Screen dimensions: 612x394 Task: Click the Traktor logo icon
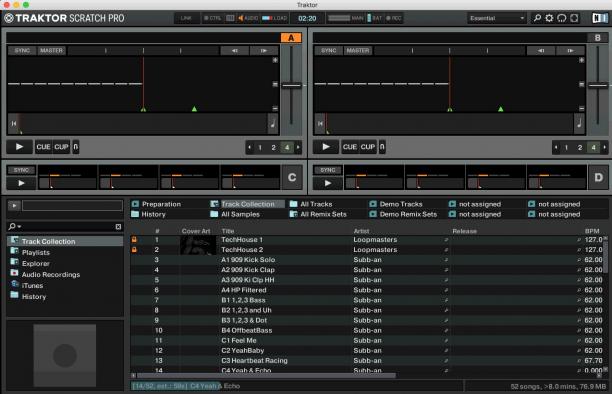point(9,18)
